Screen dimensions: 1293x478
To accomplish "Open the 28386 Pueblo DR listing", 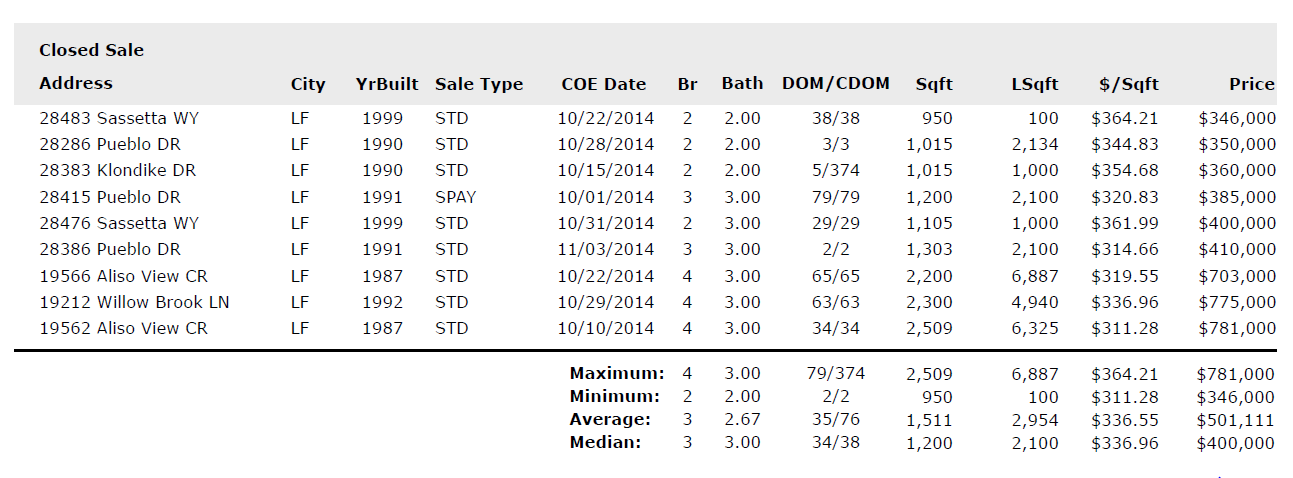I will [110, 249].
